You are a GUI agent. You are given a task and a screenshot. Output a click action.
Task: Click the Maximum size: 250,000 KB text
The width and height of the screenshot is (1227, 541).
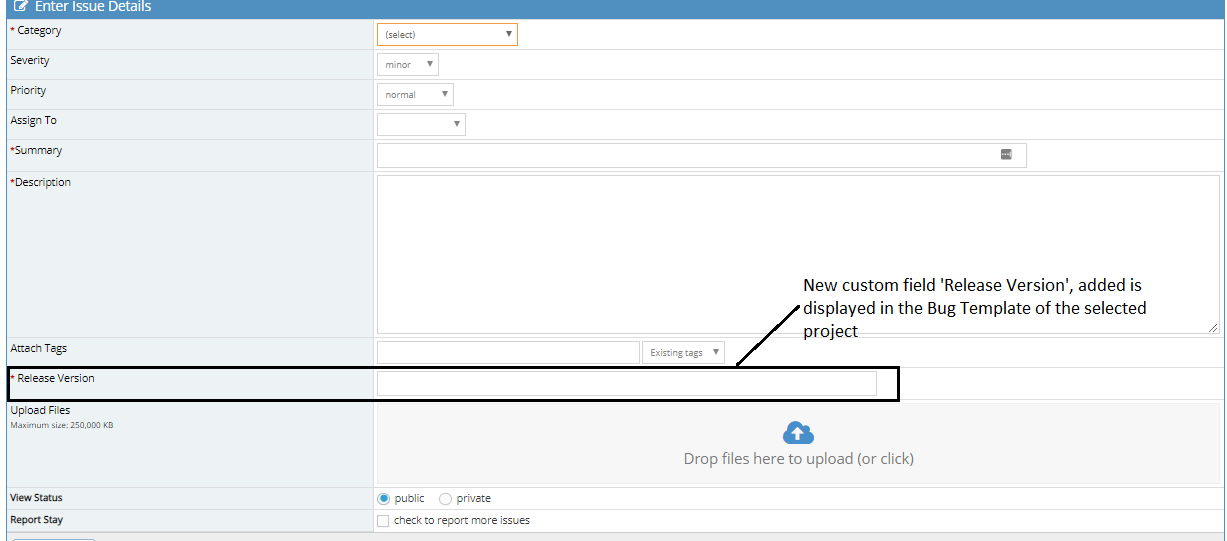(61, 425)
